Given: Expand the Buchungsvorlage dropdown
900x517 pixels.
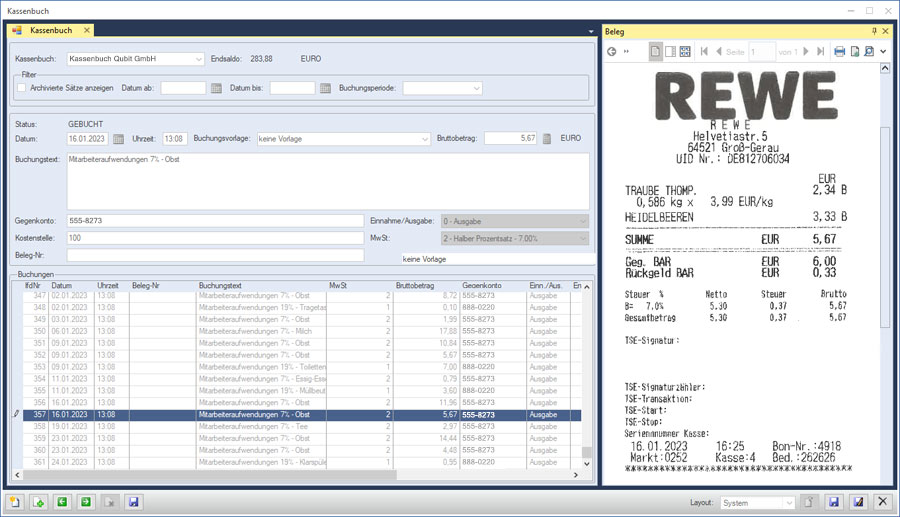Looking at the screenshot, I should pos(425,139).
